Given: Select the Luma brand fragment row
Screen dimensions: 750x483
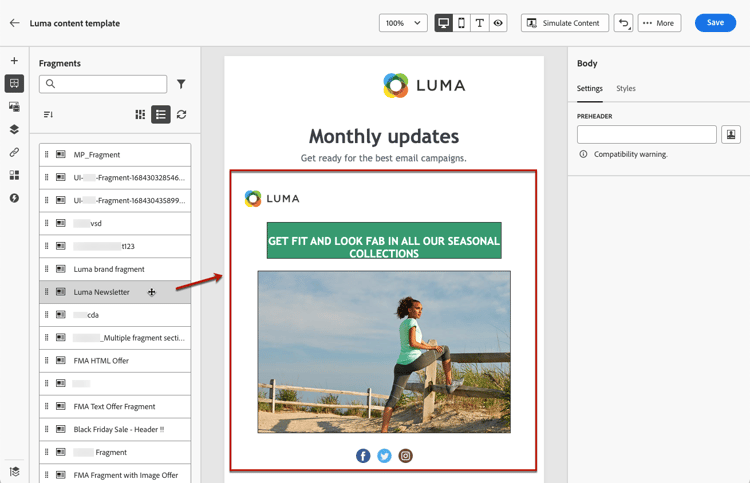Looking at the screenshot, I should coord(115,269).
